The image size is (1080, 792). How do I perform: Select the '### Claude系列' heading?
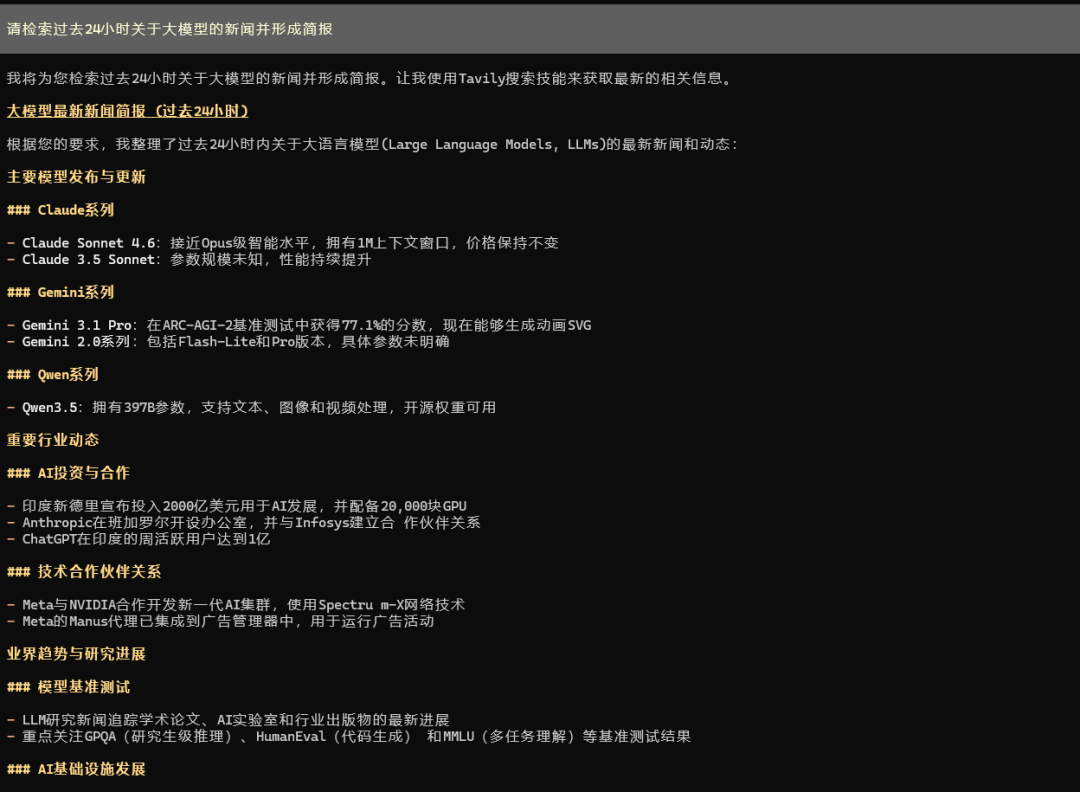pyautogui.click(x=61, y=210)
